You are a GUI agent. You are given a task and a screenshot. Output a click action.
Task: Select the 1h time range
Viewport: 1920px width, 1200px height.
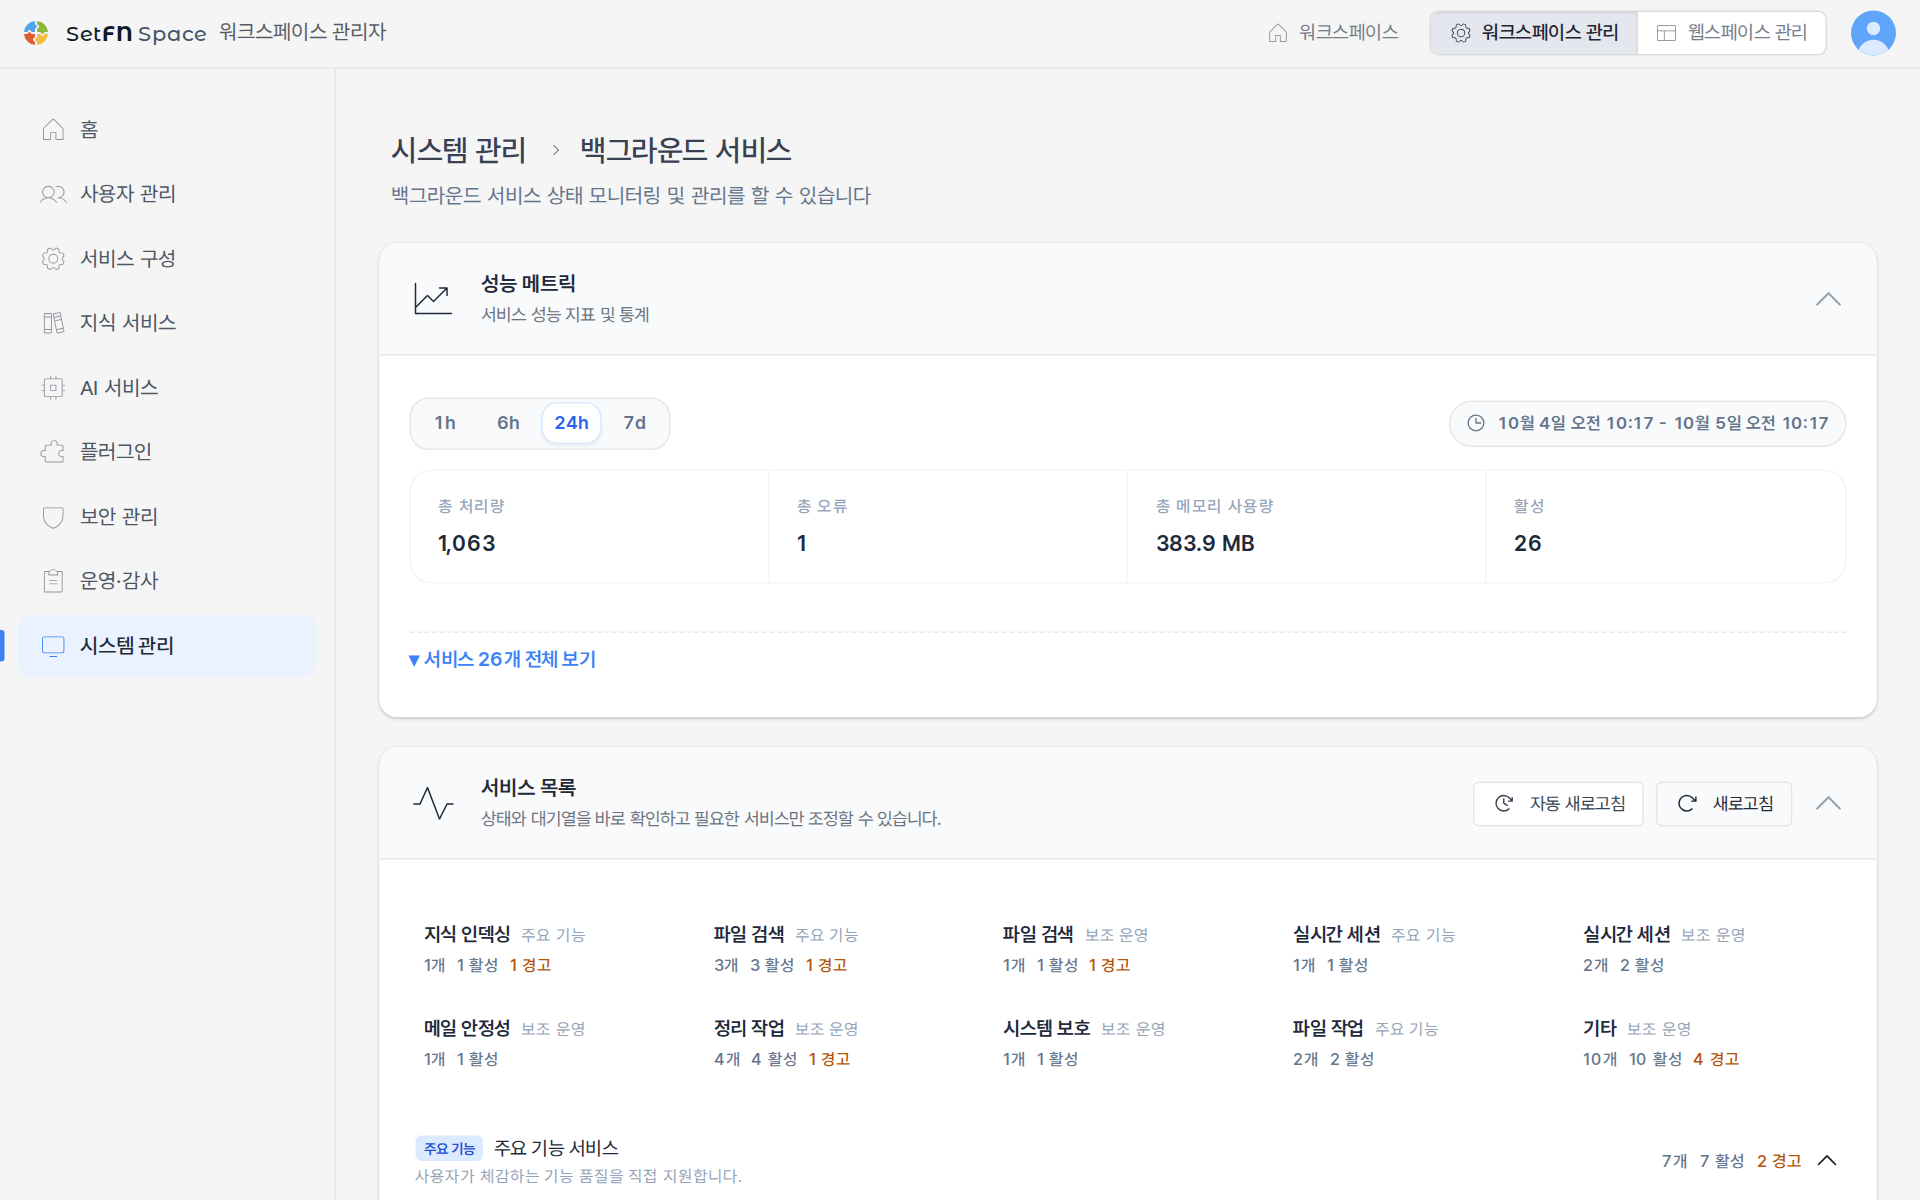coord(445,423)
